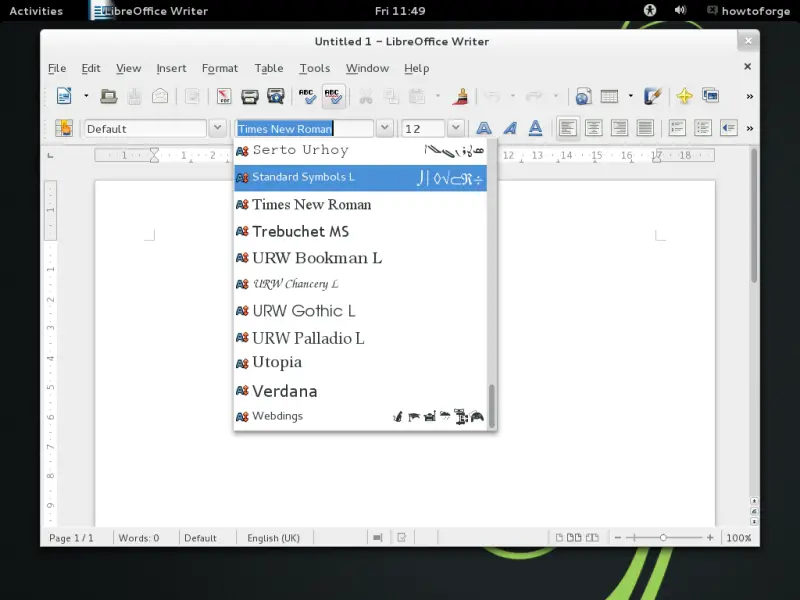Open the Format menu
Viewport: 800px width, 600px height.
220,68
